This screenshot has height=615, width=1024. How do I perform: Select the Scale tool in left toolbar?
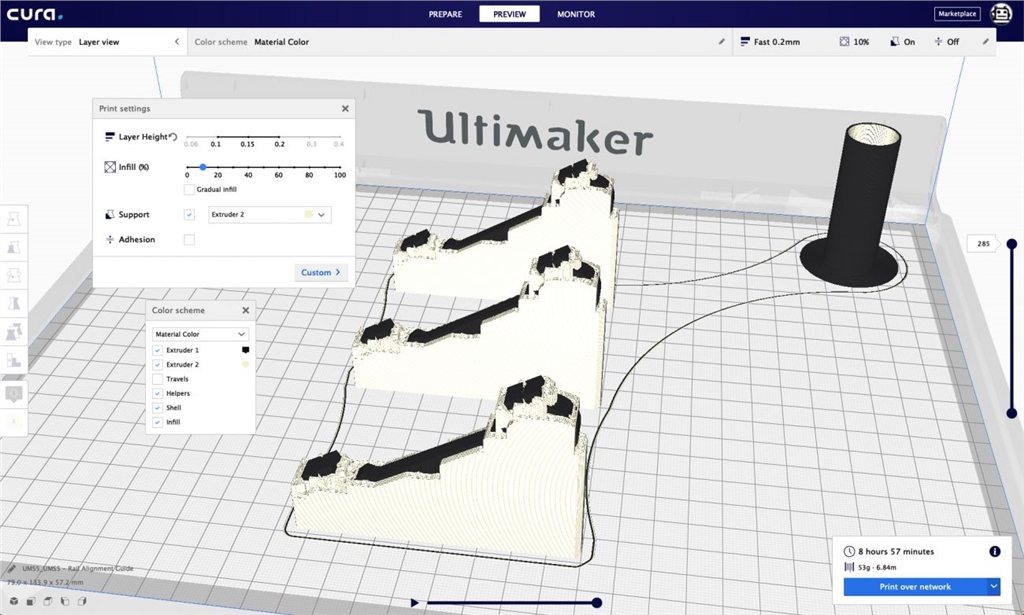tap(15, 246)
